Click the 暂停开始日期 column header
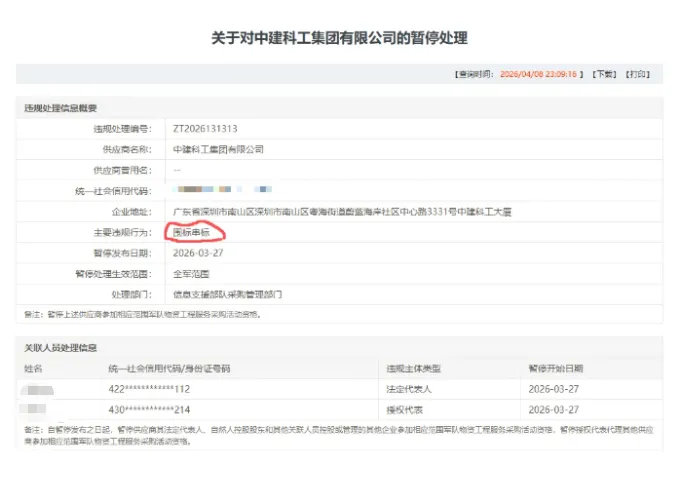Image resolution: width=686 pixels, height=485 pixels. pos(556,369)
